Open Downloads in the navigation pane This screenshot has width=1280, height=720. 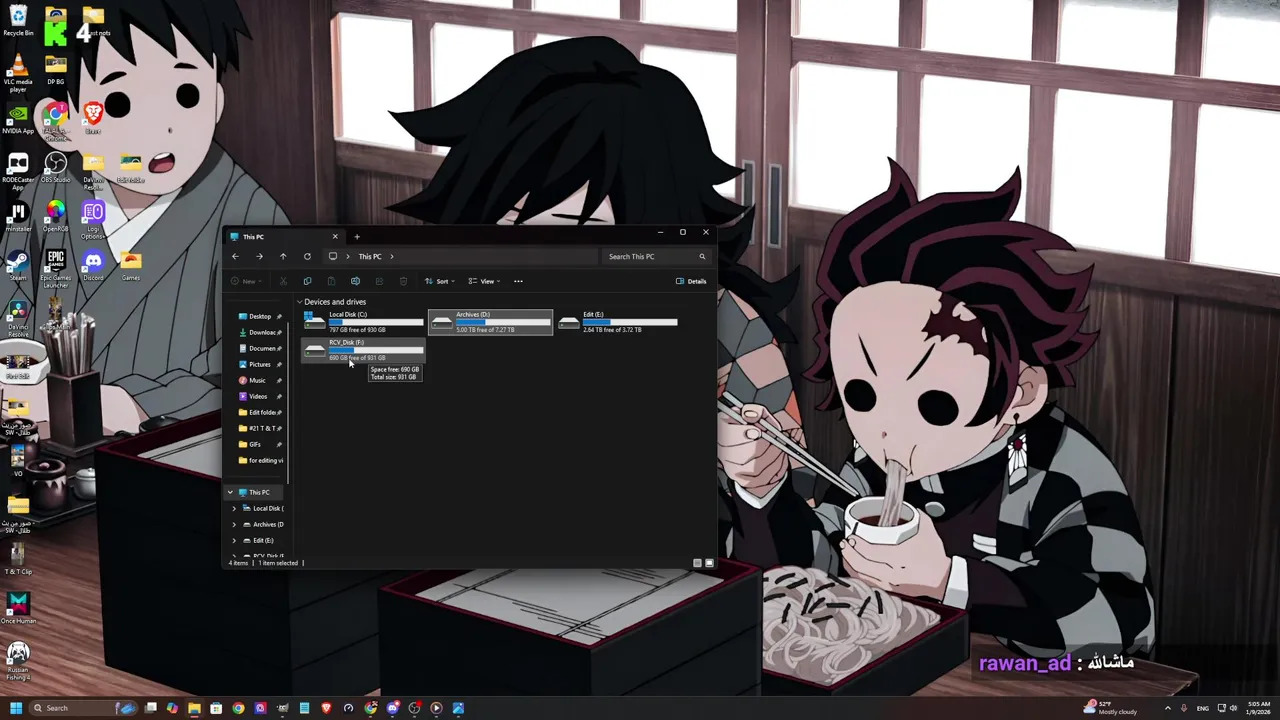(x=259, y=332)
